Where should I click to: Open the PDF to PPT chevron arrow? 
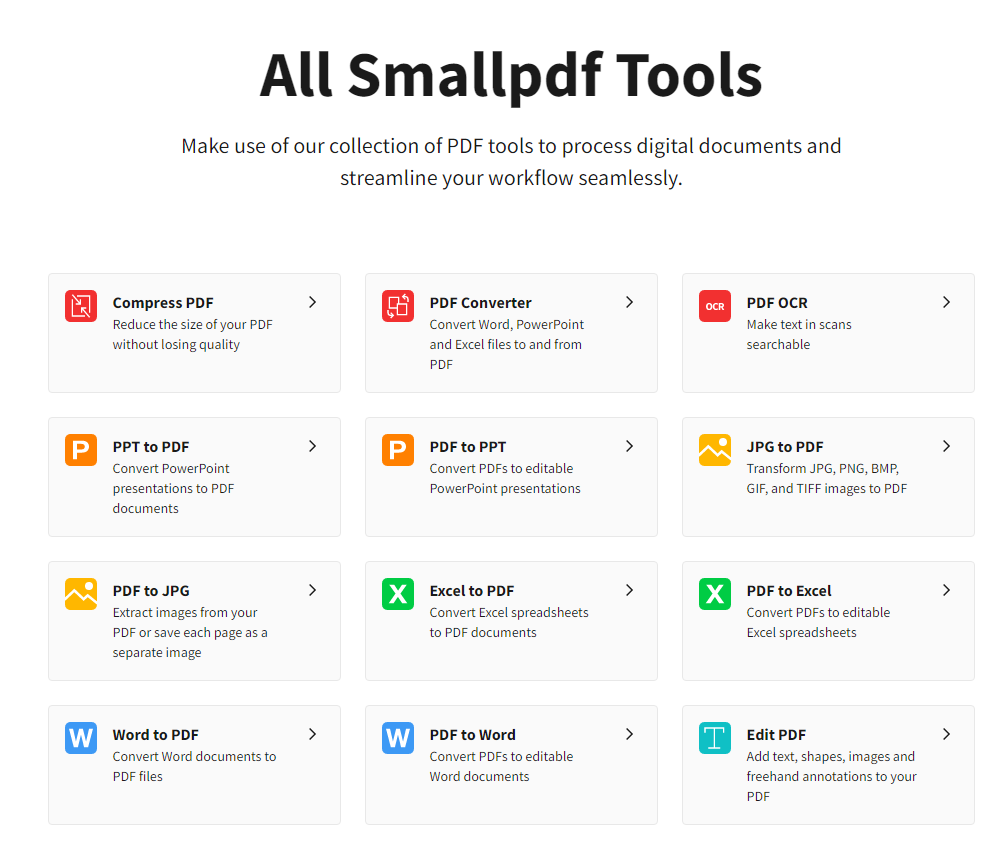pos(629,446)
